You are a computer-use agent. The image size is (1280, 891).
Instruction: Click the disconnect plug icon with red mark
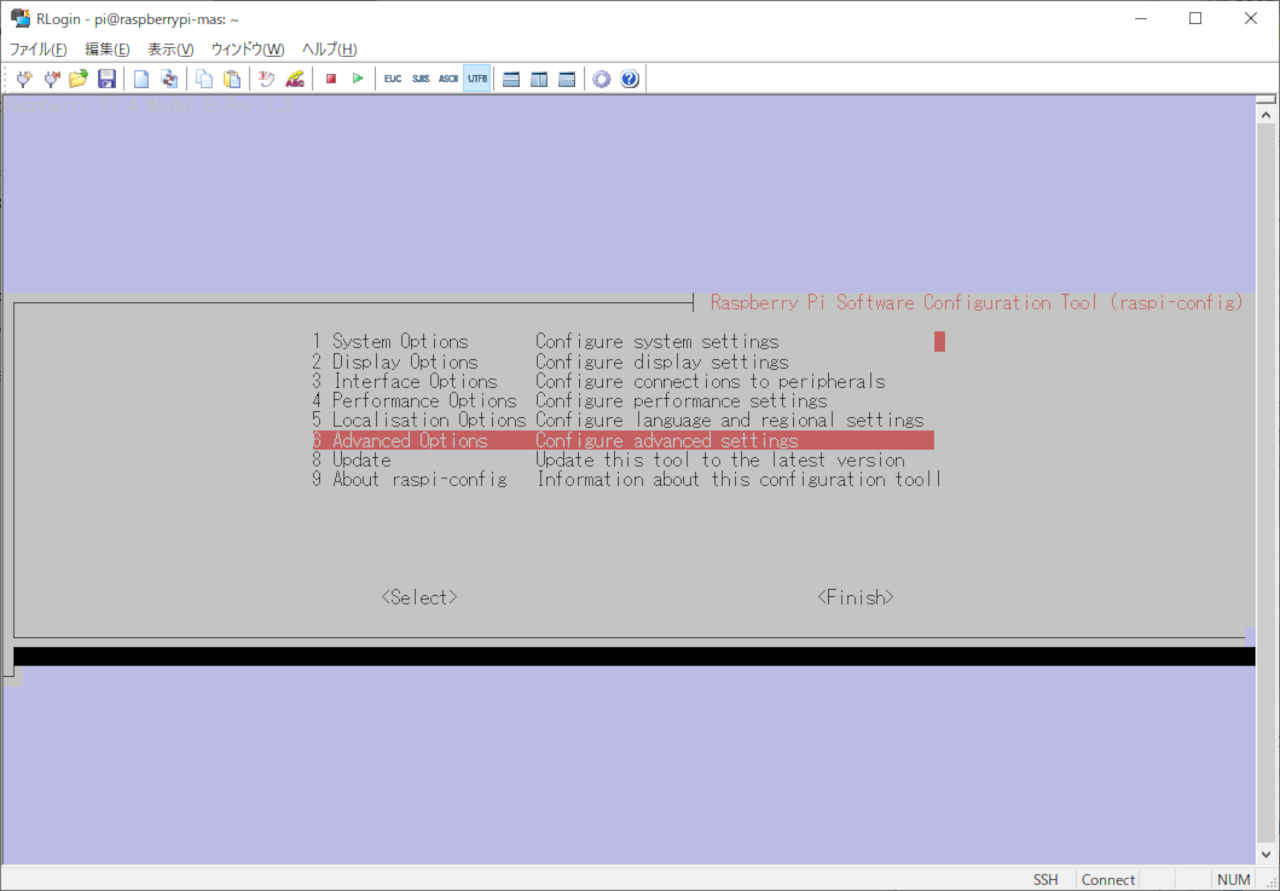(x=51, y=79)
